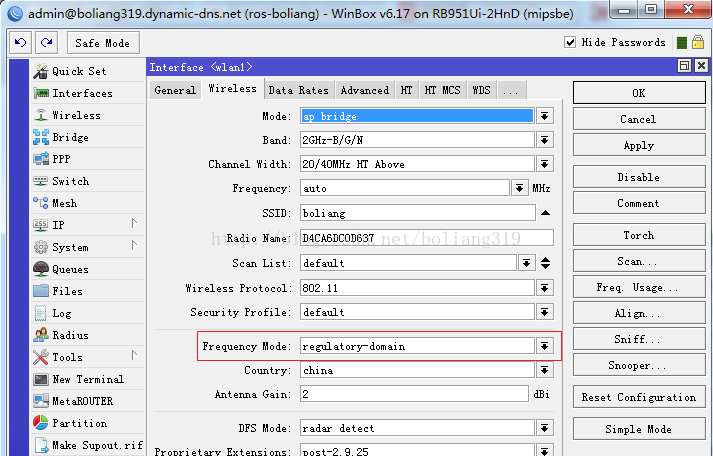Image resolution: width=713 pixels, height=456 pixels.
Task: Show more tabs via ellipsis tab
Action: tap(511, 90)
